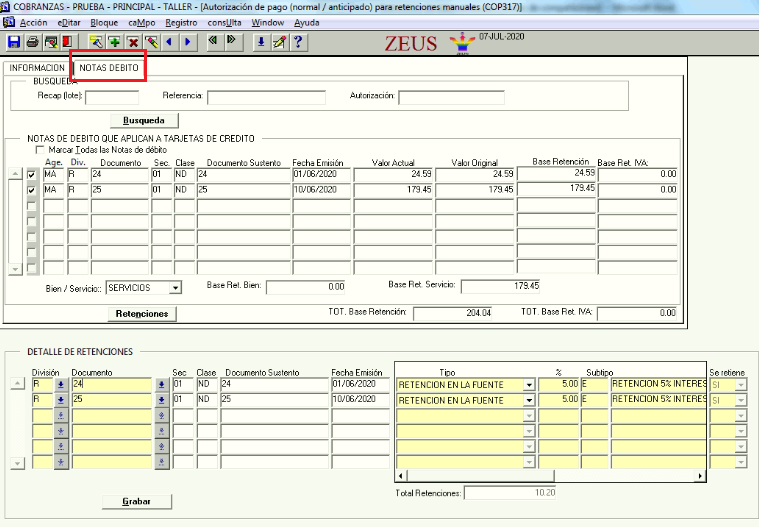Click the Recap (lote) input field
The width and height of the screenshot is (759, 527).
(x=112, y=97)
